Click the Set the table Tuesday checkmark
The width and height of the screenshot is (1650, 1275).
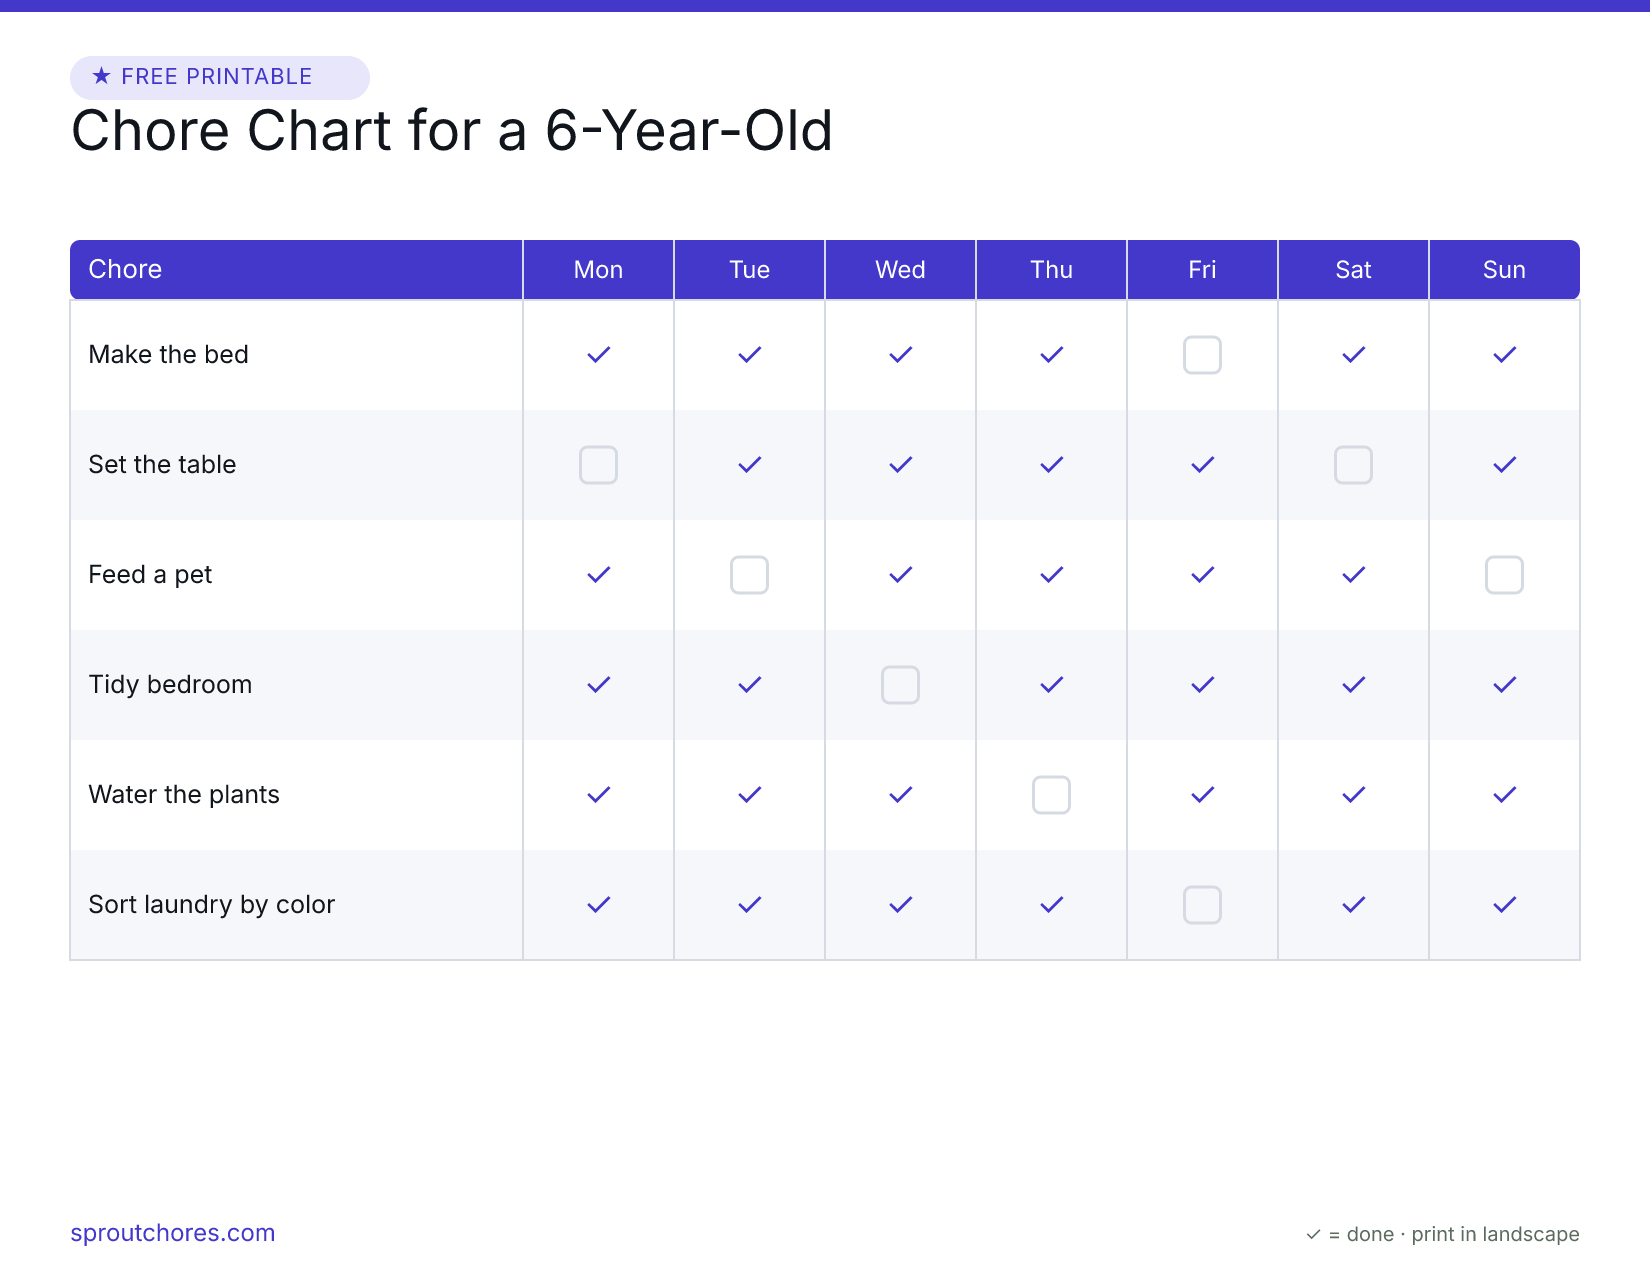[749, 465]
